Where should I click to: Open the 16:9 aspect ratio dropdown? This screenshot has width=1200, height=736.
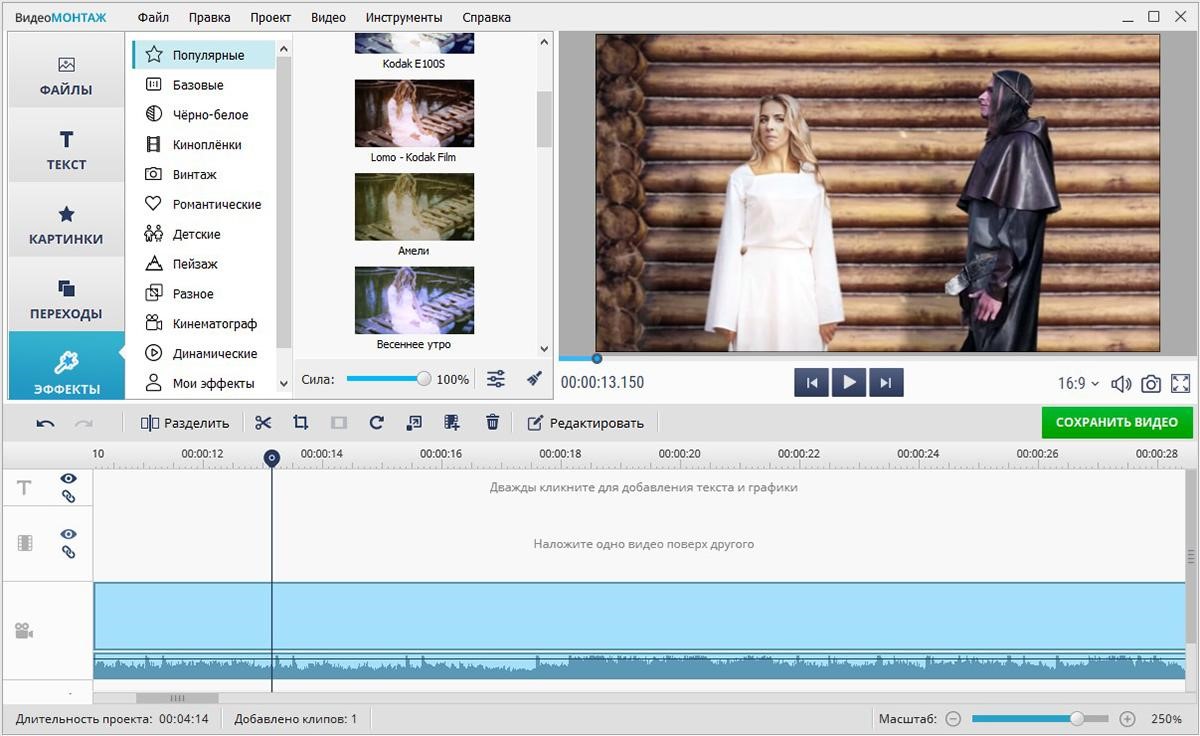point(1078,384)
